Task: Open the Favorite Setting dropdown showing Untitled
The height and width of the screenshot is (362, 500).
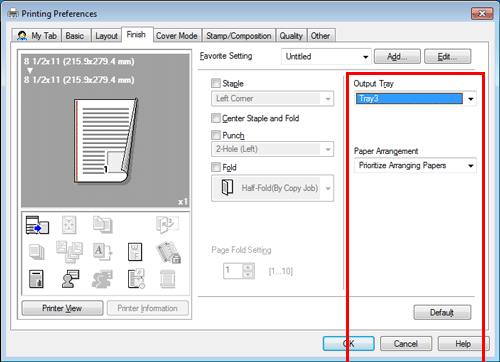Action: click(326, 56)
